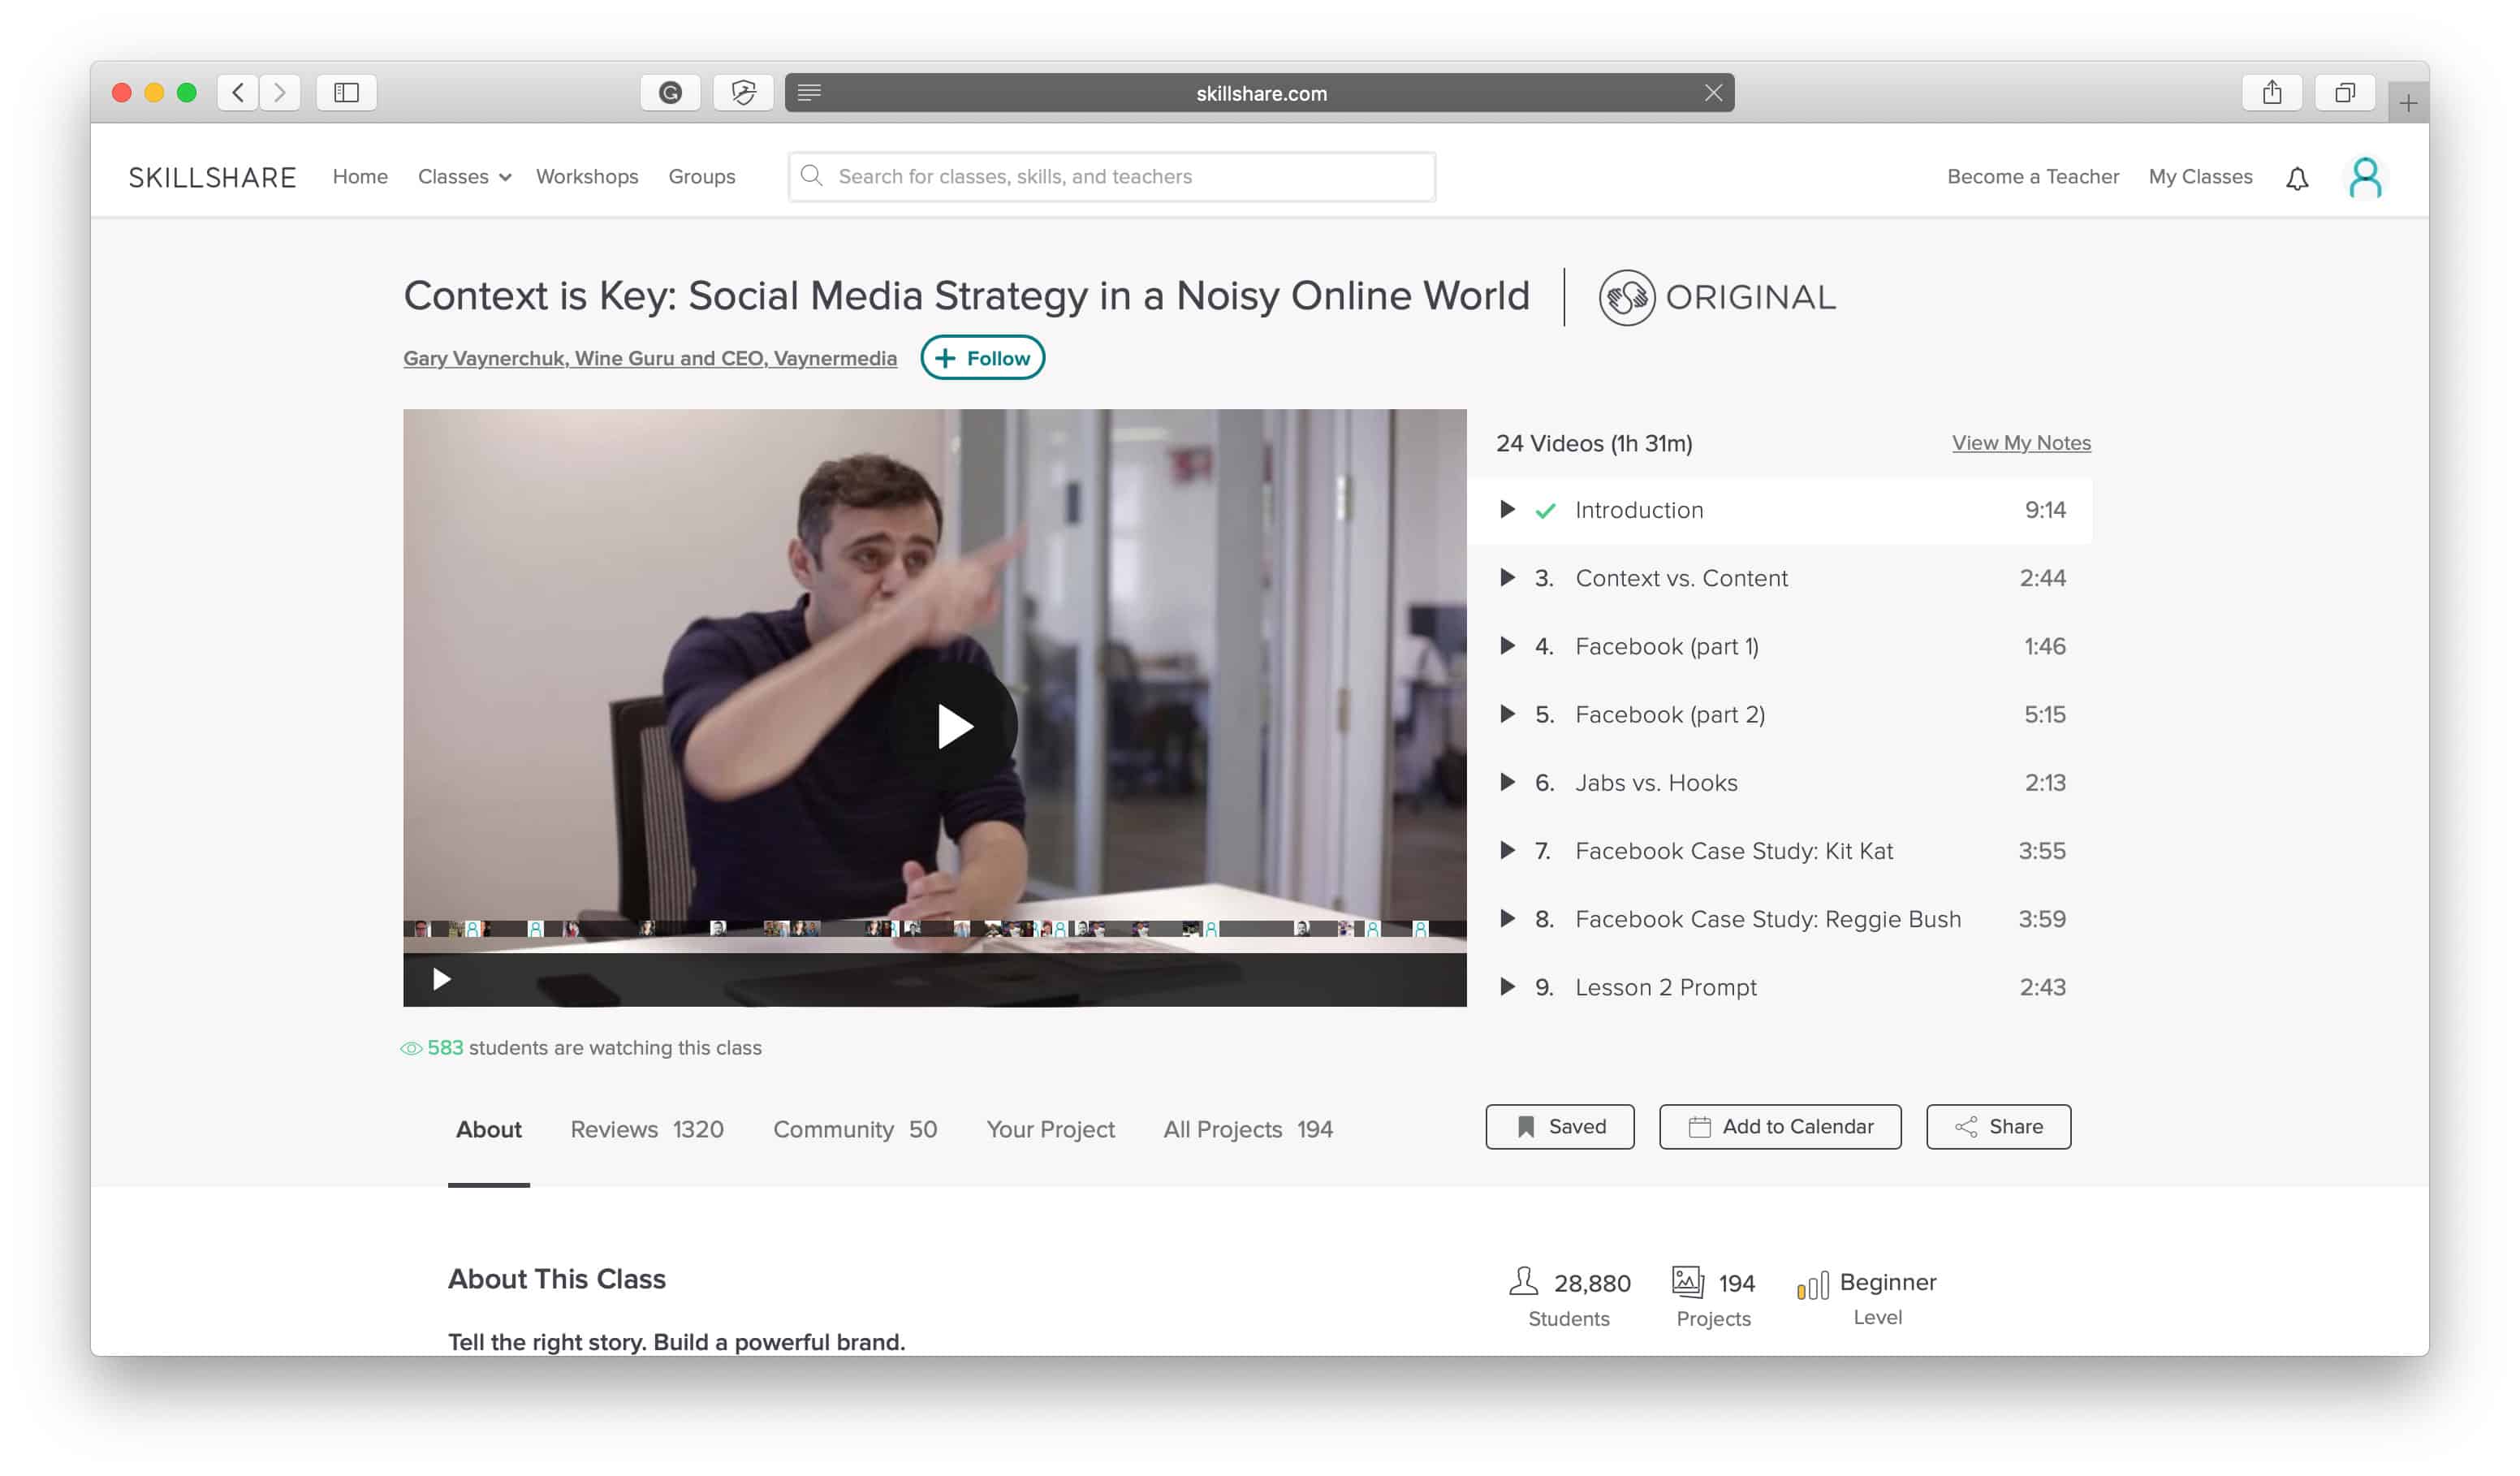2520x1476 pixels.
Task: Click the eye icon beside 583 students
Action: 411,1049
